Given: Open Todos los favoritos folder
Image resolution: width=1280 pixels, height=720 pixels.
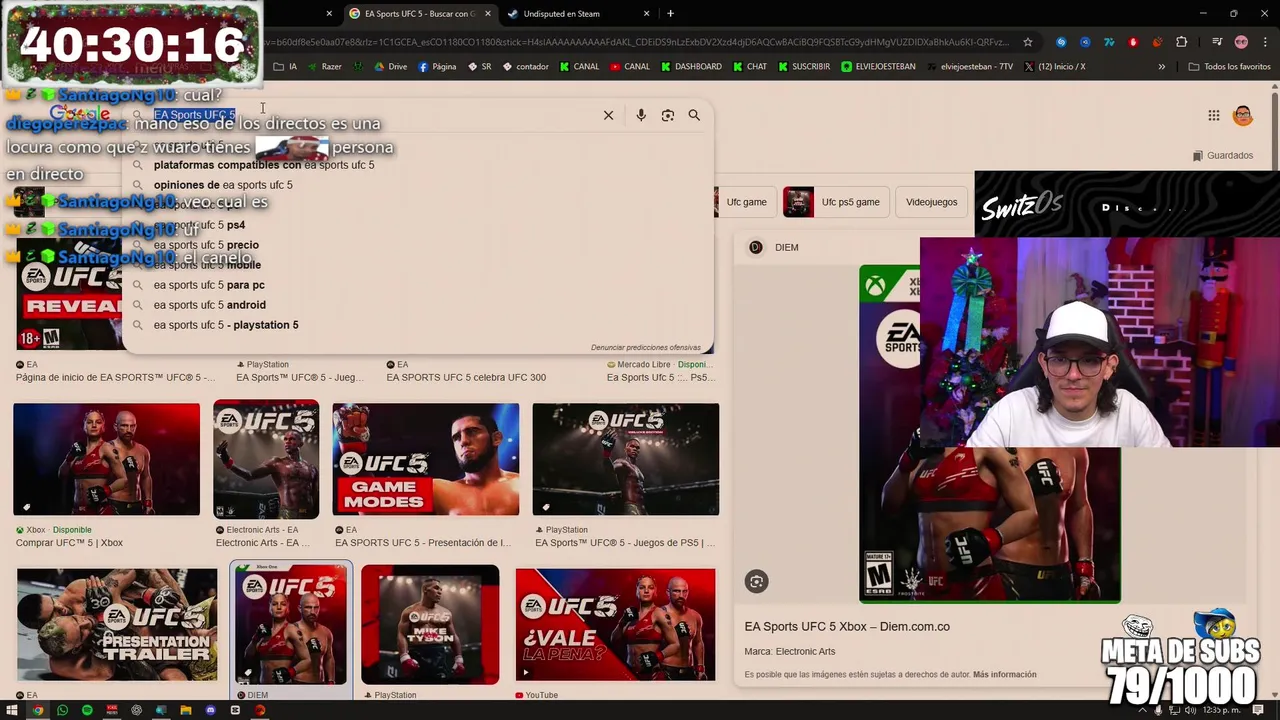Looking at the screenshot, I should (1229, 67).
